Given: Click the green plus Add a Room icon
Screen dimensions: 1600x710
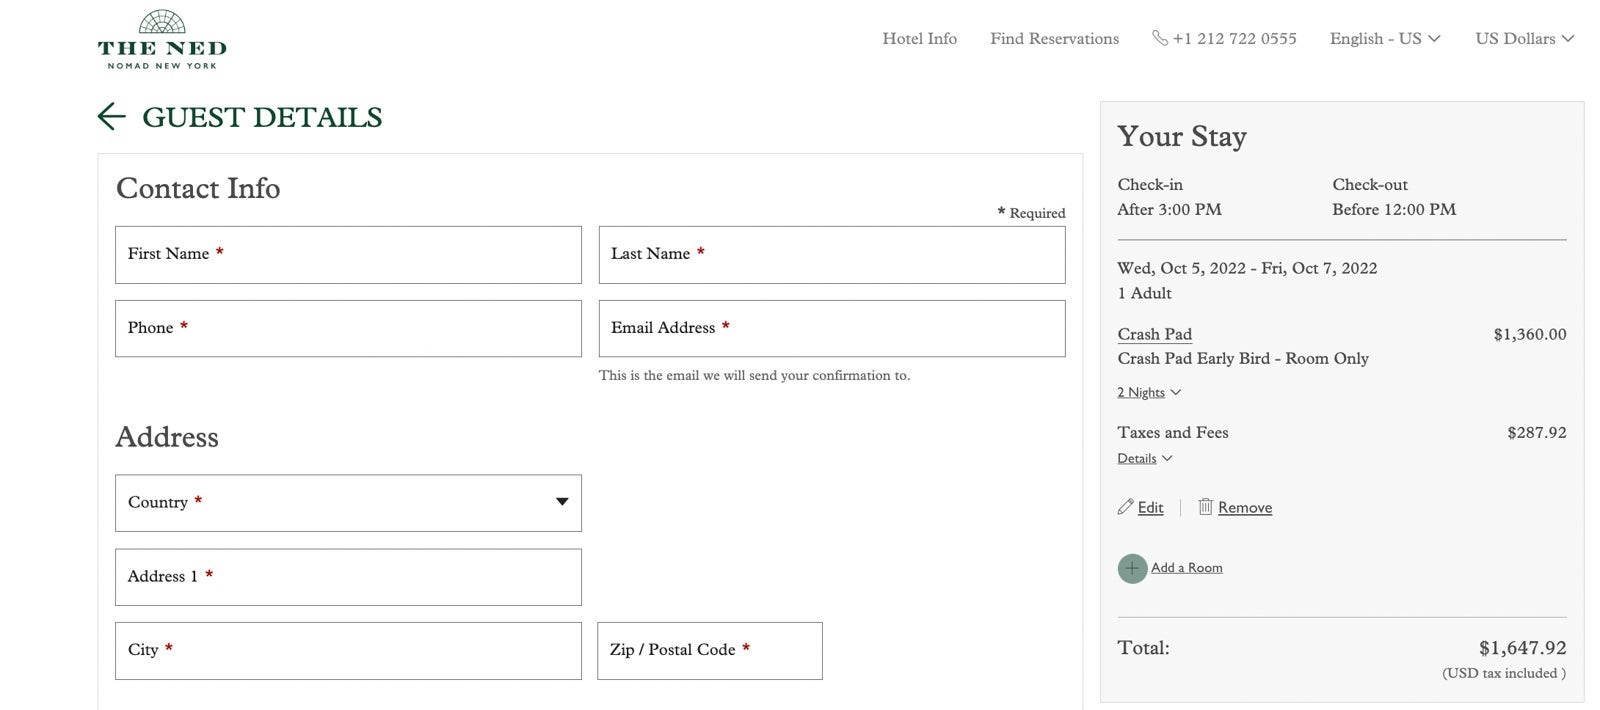Looking at the screenshot, I should coord(1132,568).
